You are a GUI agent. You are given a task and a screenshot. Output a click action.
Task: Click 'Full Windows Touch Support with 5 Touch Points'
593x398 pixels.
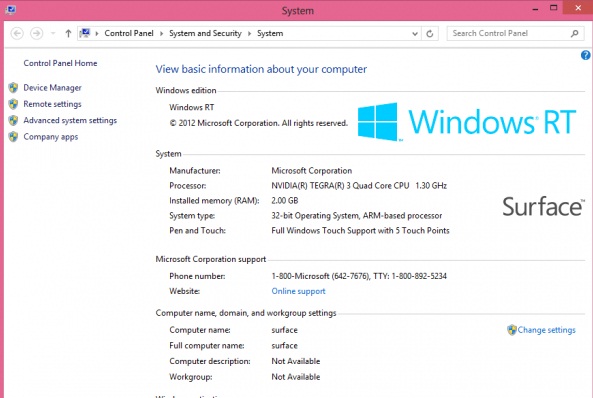(x=360, y=230)
